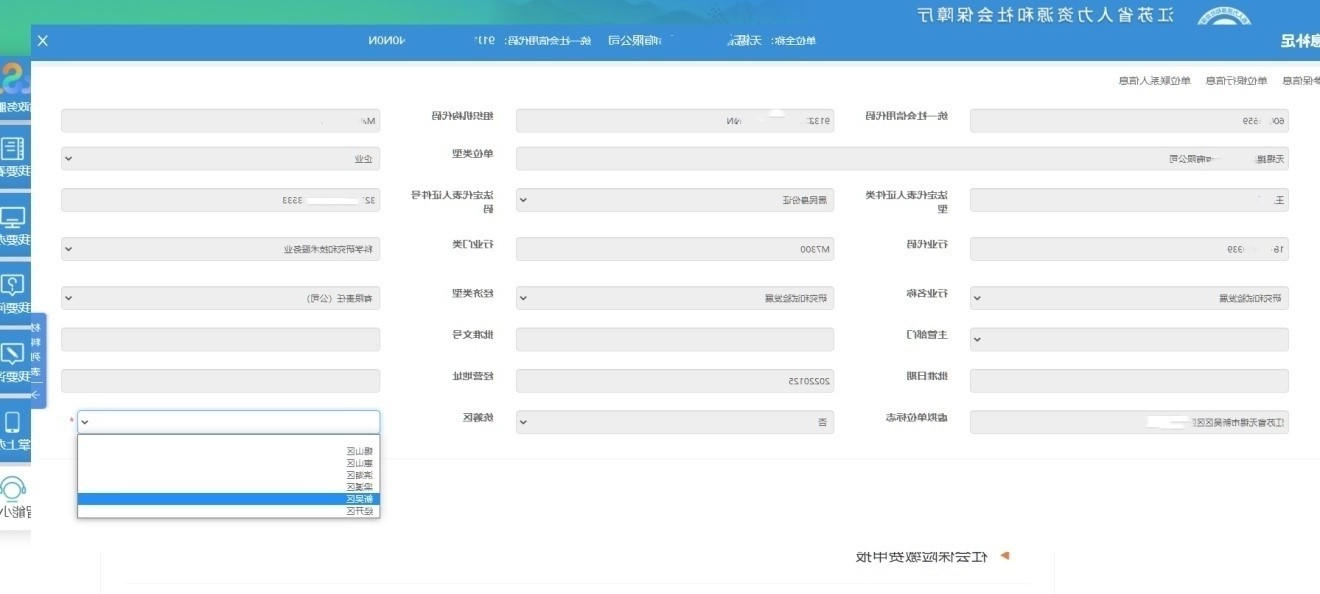Click the empty 批准文号 input field
1320x594 pixels.
(x=221, y=339)
